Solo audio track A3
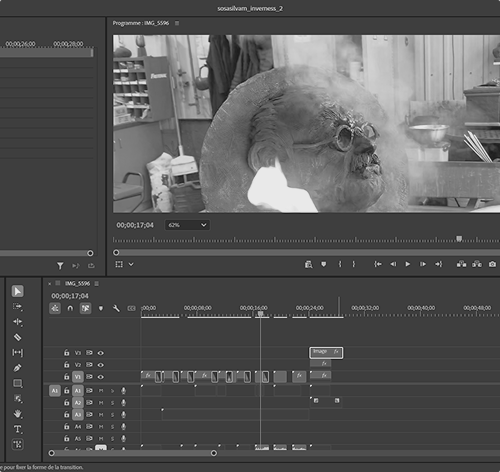500x472 pixels. [x=112, y=415]
